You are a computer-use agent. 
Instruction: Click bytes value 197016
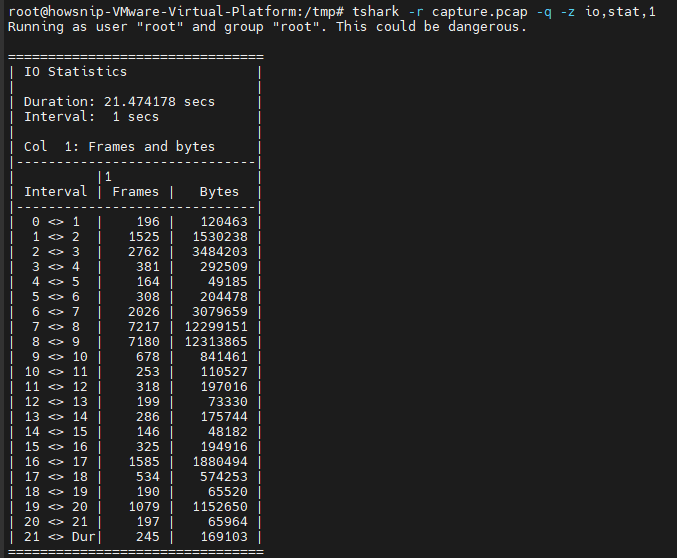(224, 387)
